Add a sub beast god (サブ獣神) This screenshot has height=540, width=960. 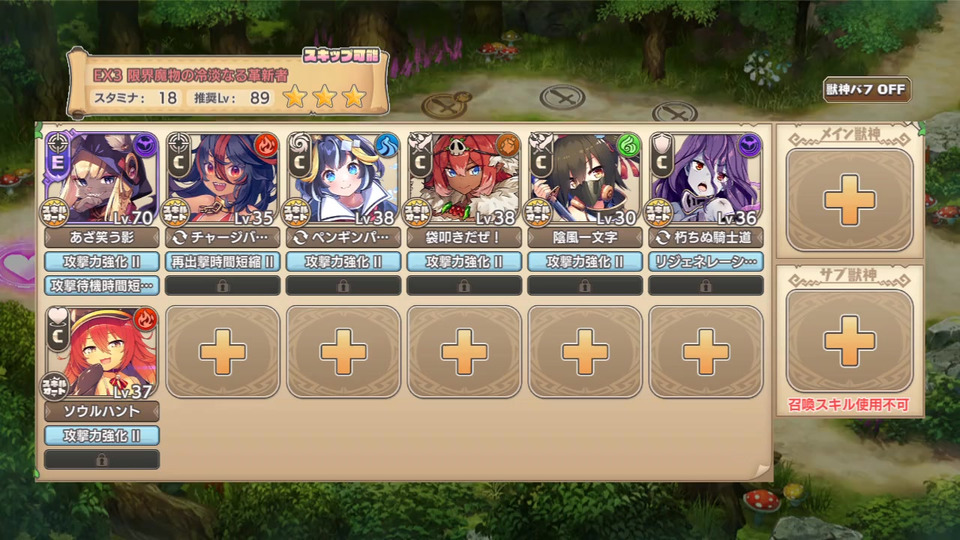pos(849,341)
